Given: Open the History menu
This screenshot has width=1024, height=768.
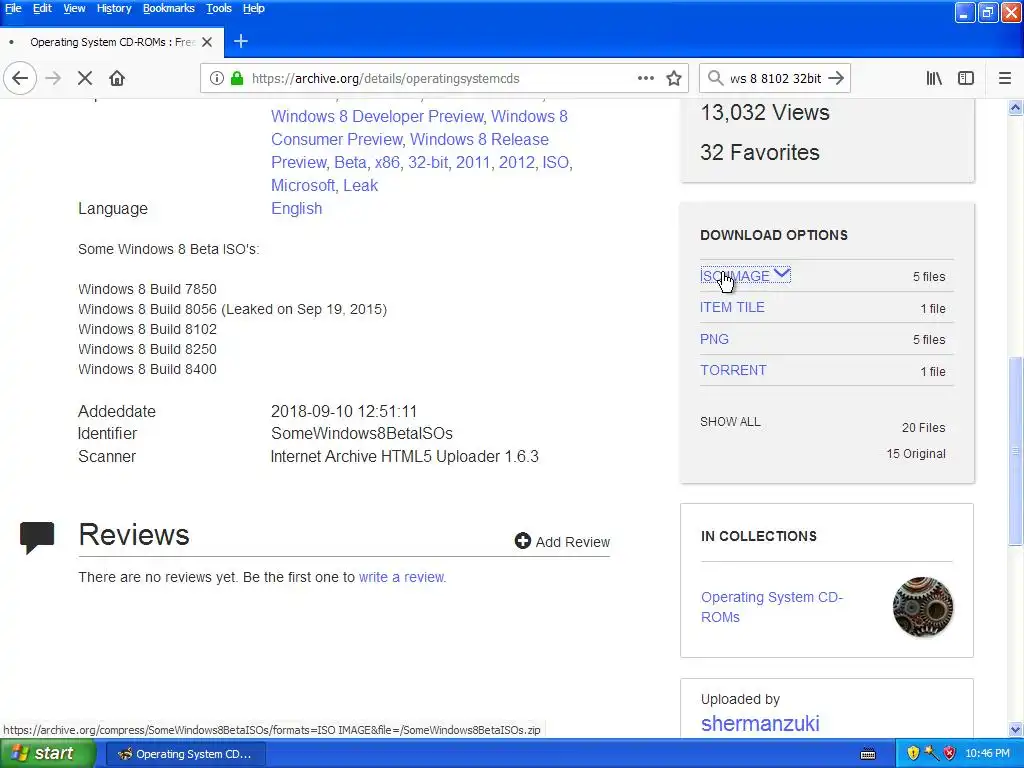Looking at the screenshot, I should click(114, 8).
